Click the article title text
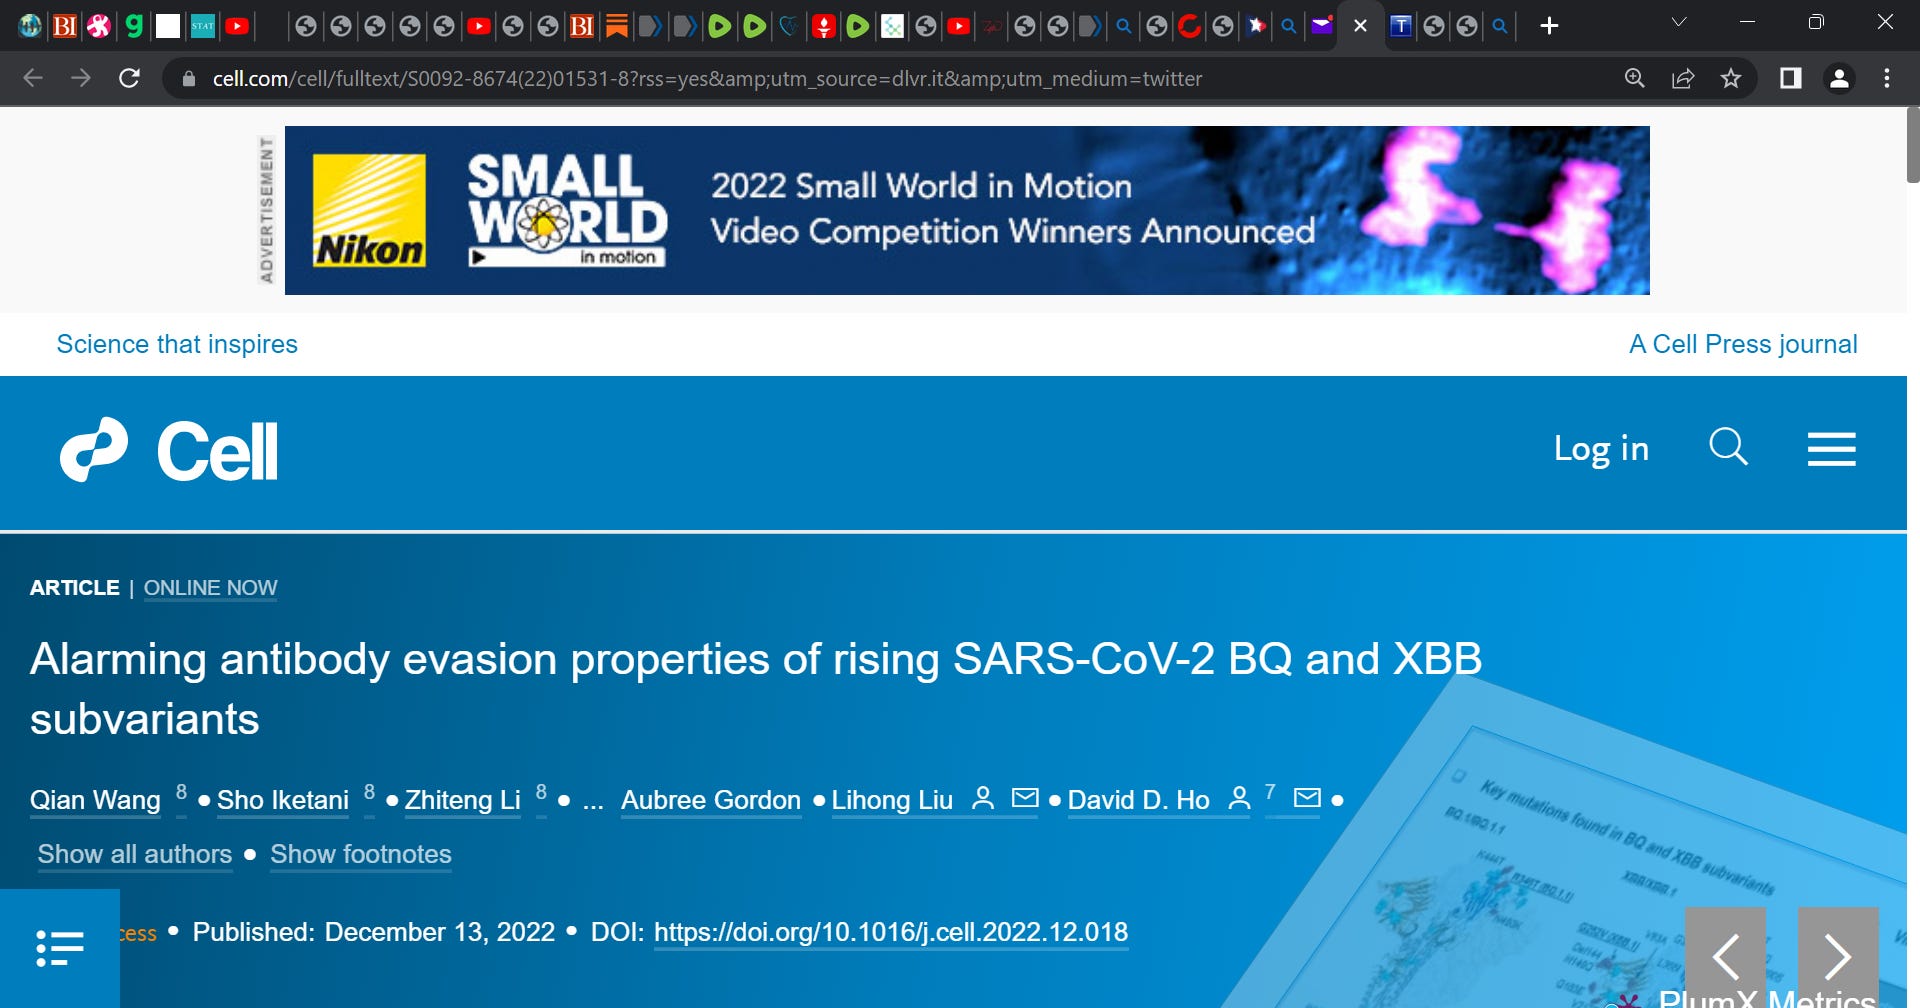Screen dimensions: 1920x1008 click(755, 689)
